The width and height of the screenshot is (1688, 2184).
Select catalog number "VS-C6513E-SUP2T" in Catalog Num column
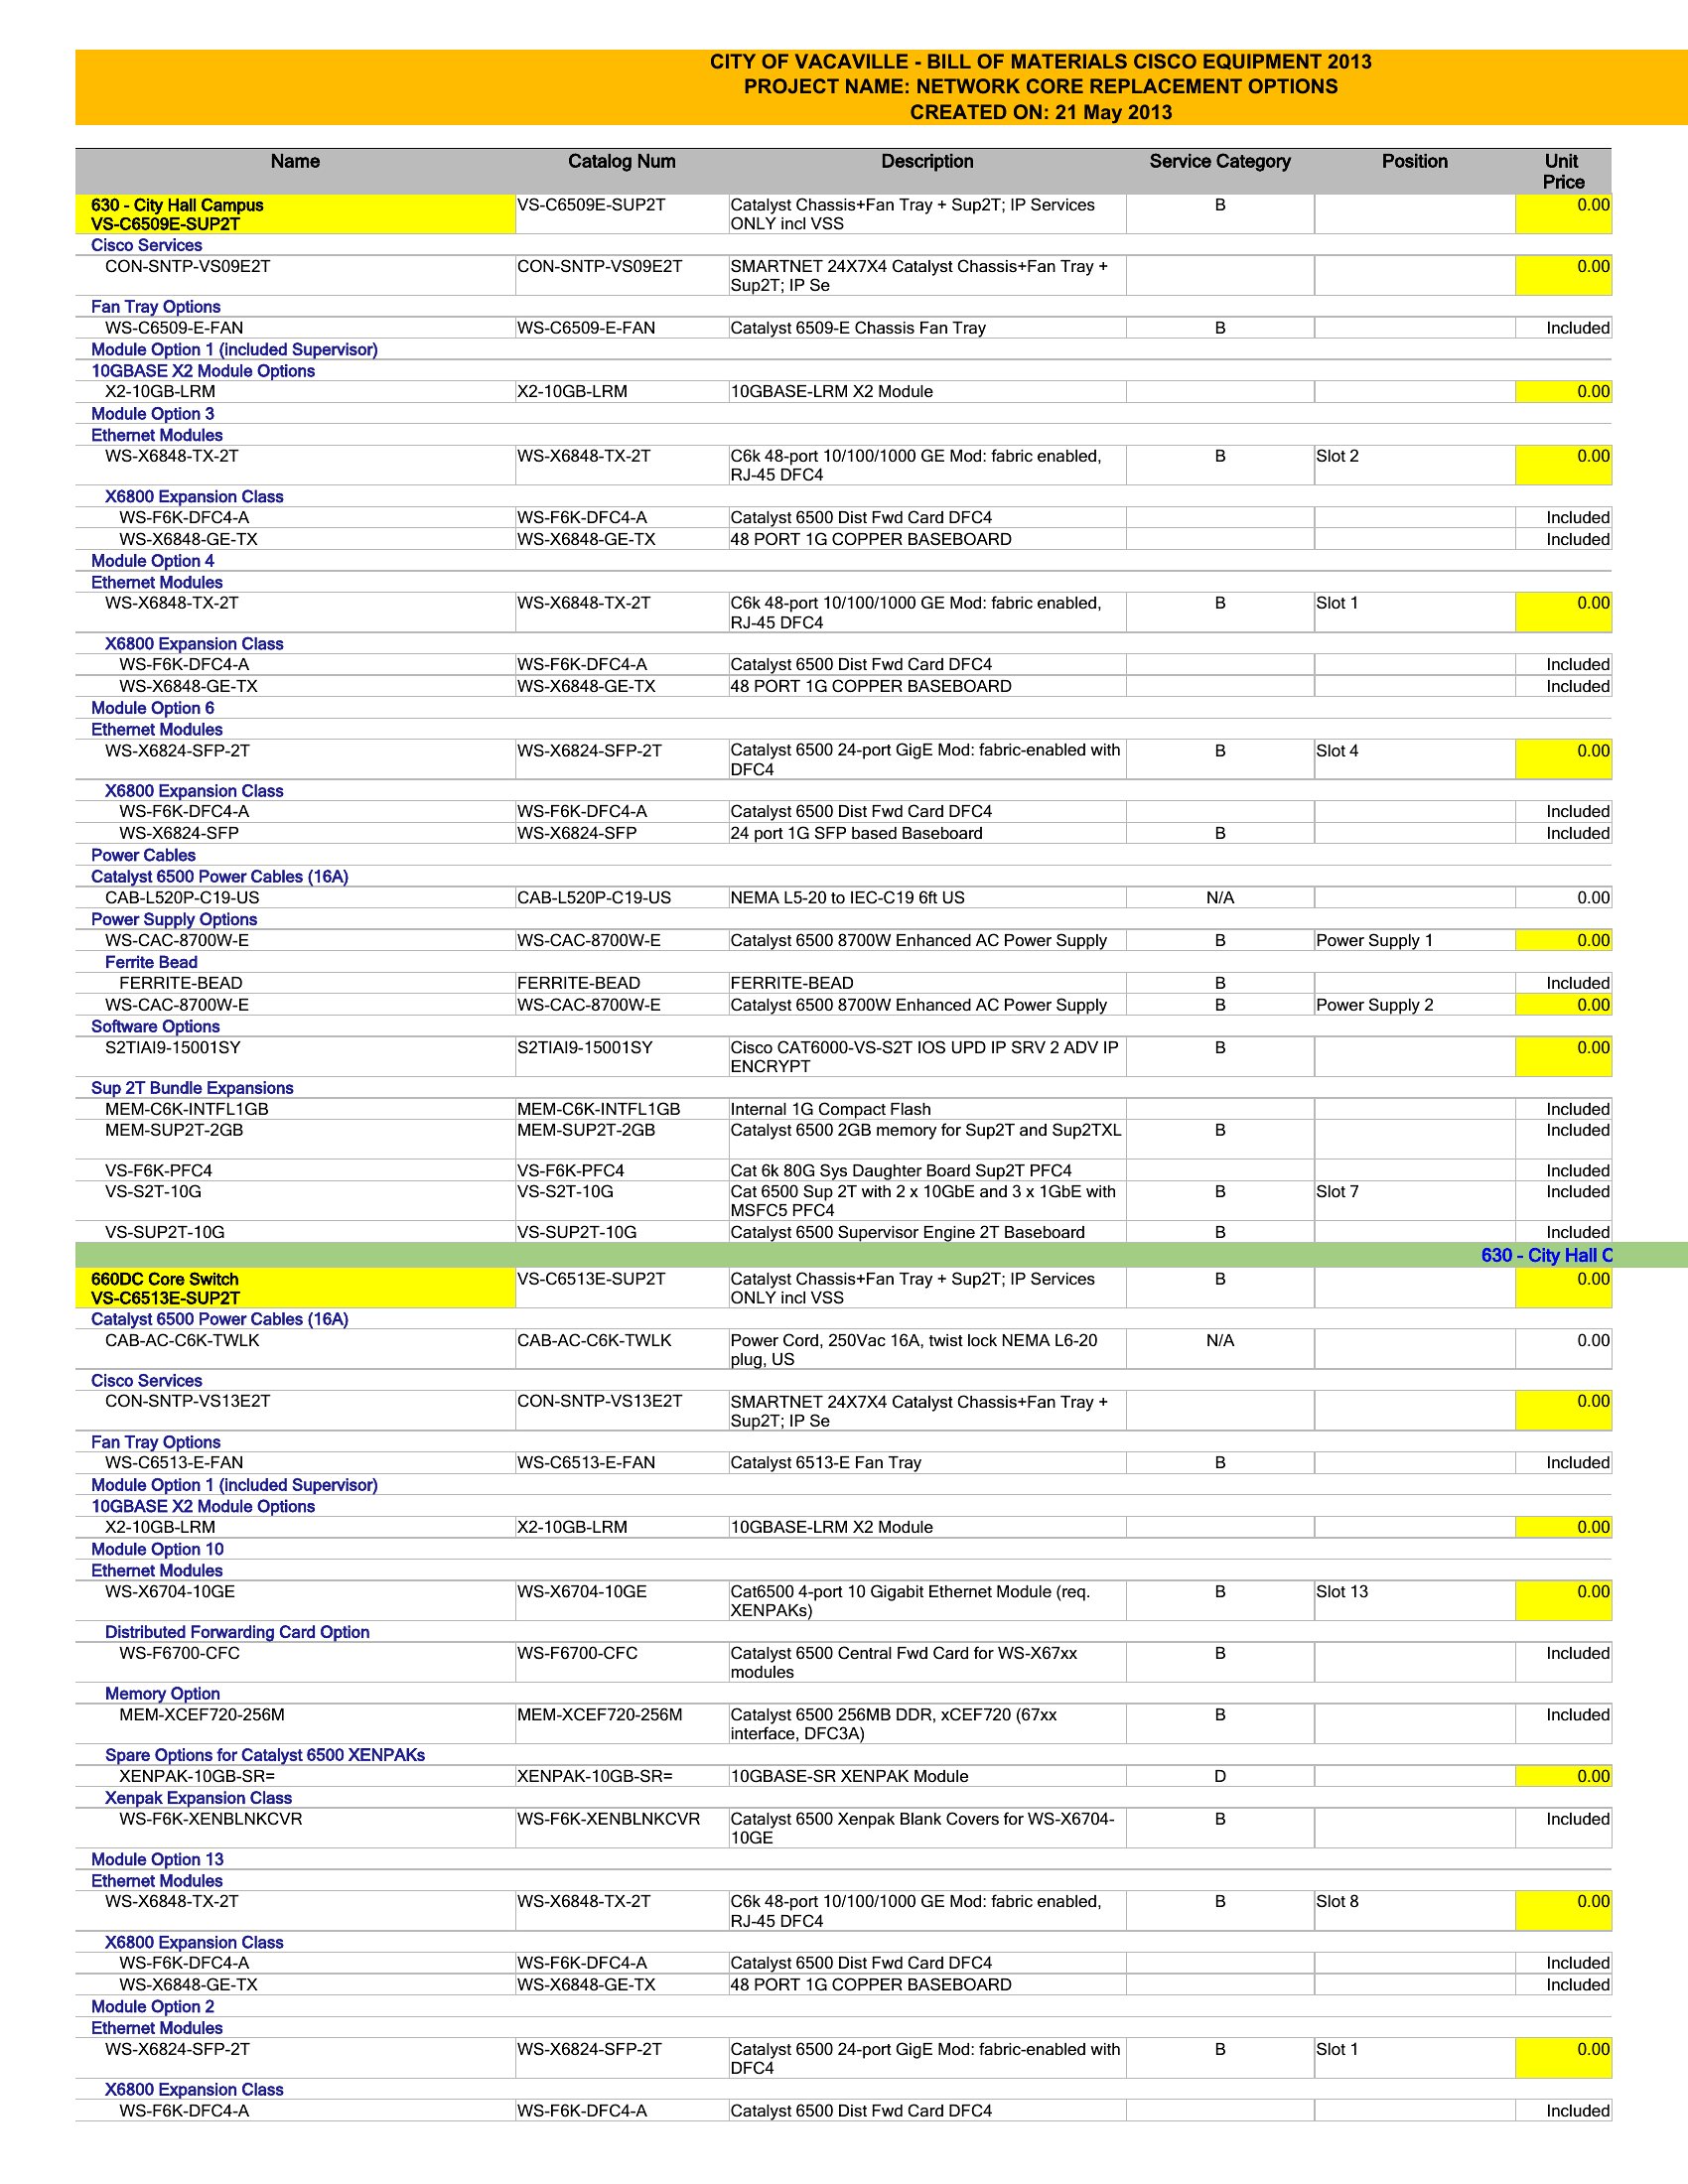pyautogui.click(x=590, y=1279)
